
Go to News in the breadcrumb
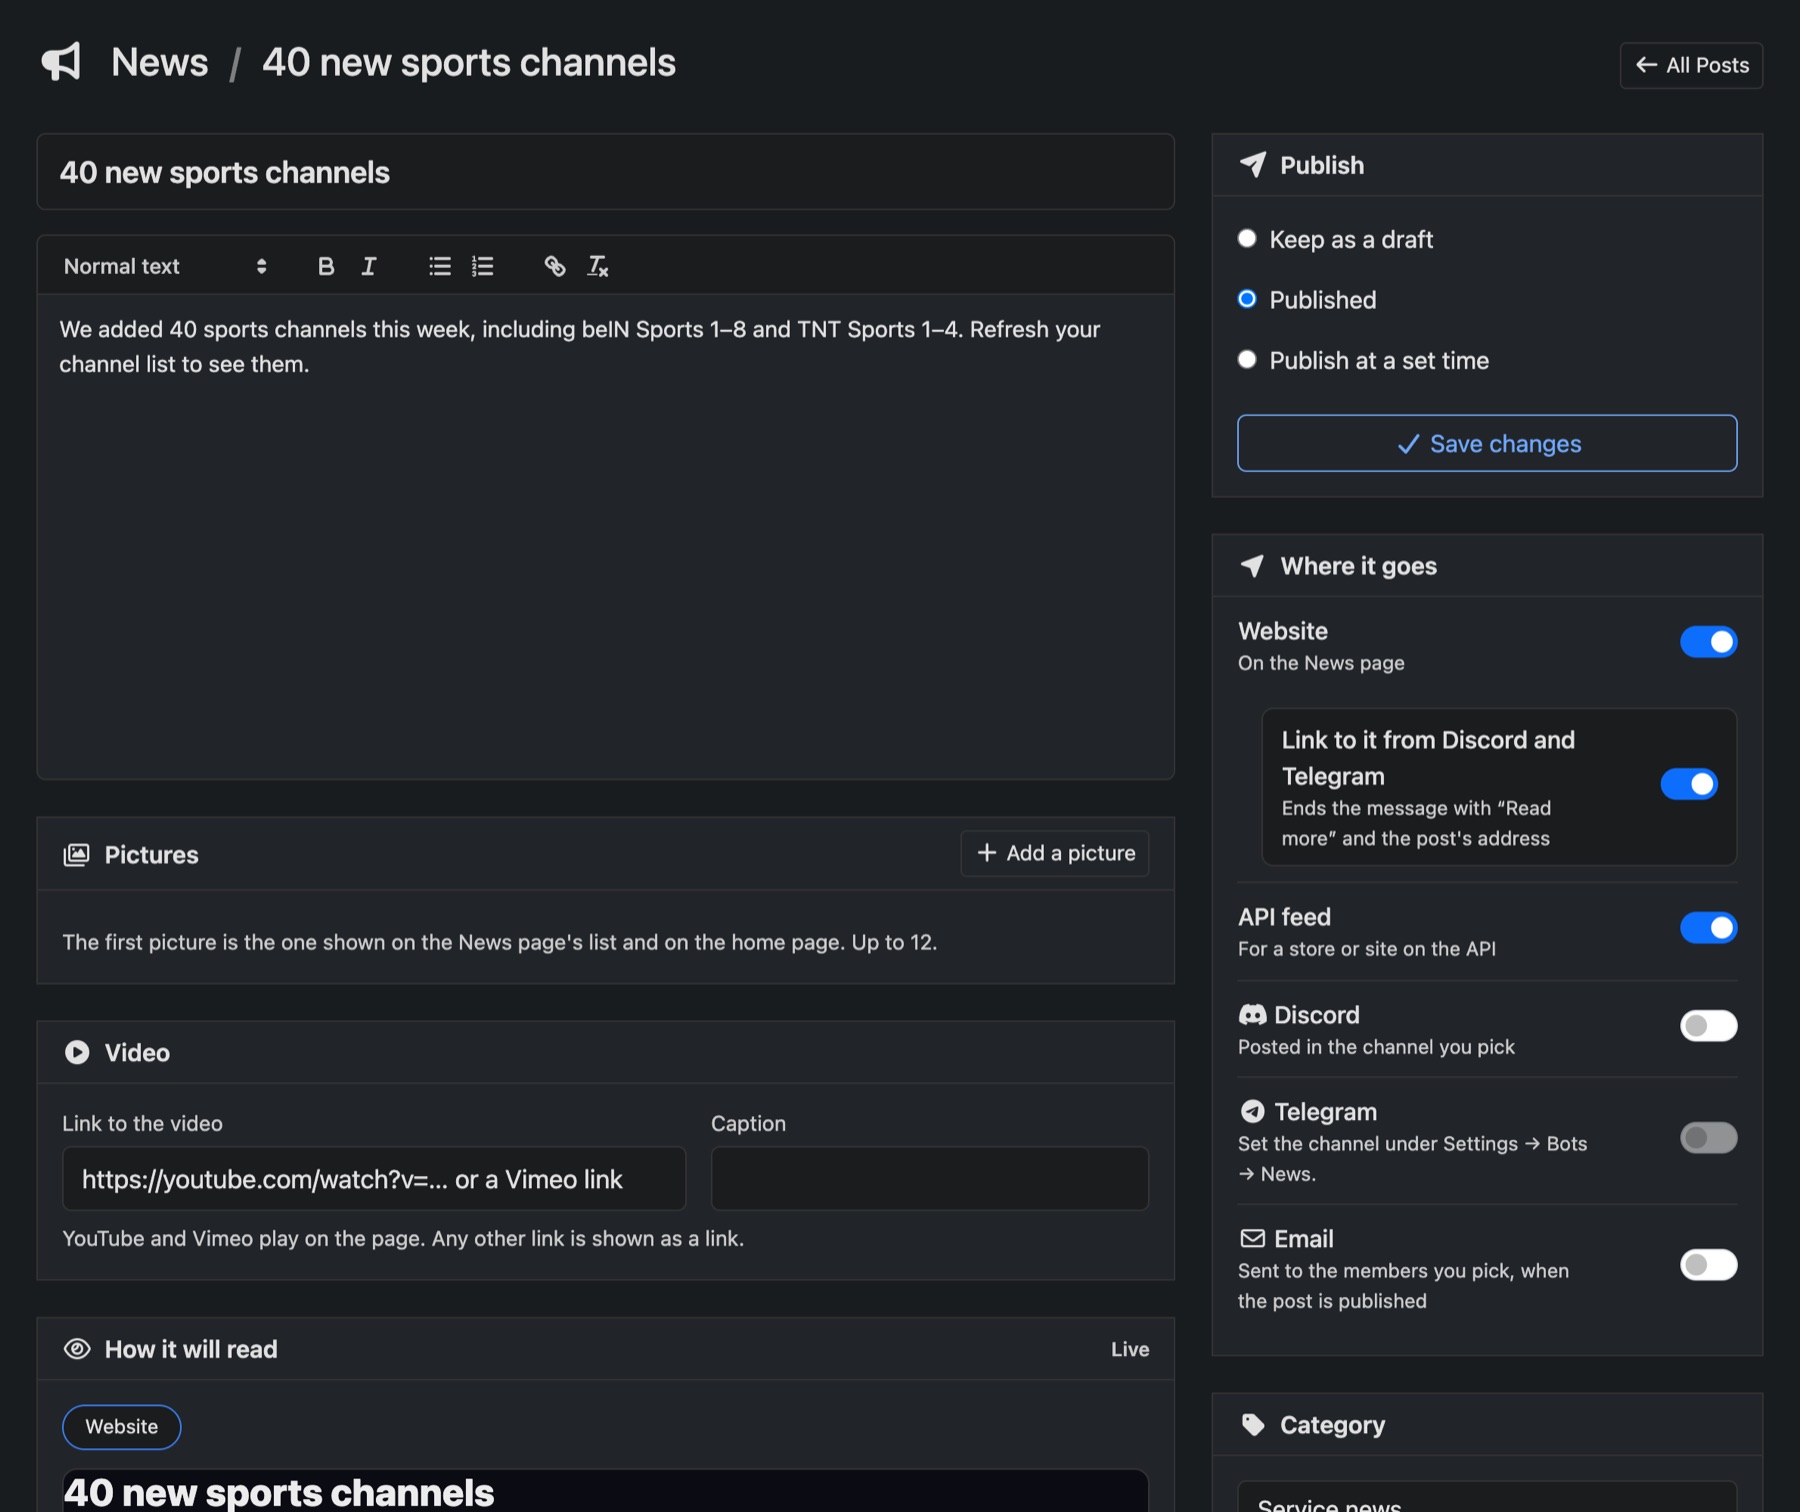click(160, 62)
